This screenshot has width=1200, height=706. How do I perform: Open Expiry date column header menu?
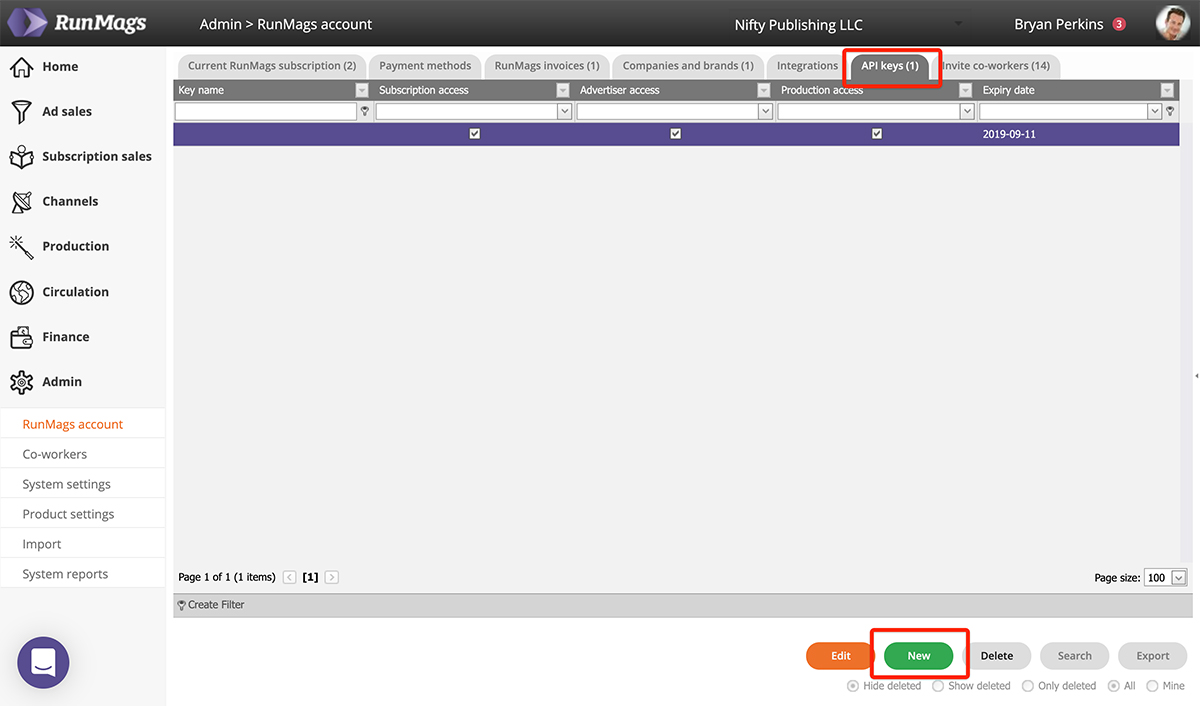click(x=1167, y=90)
